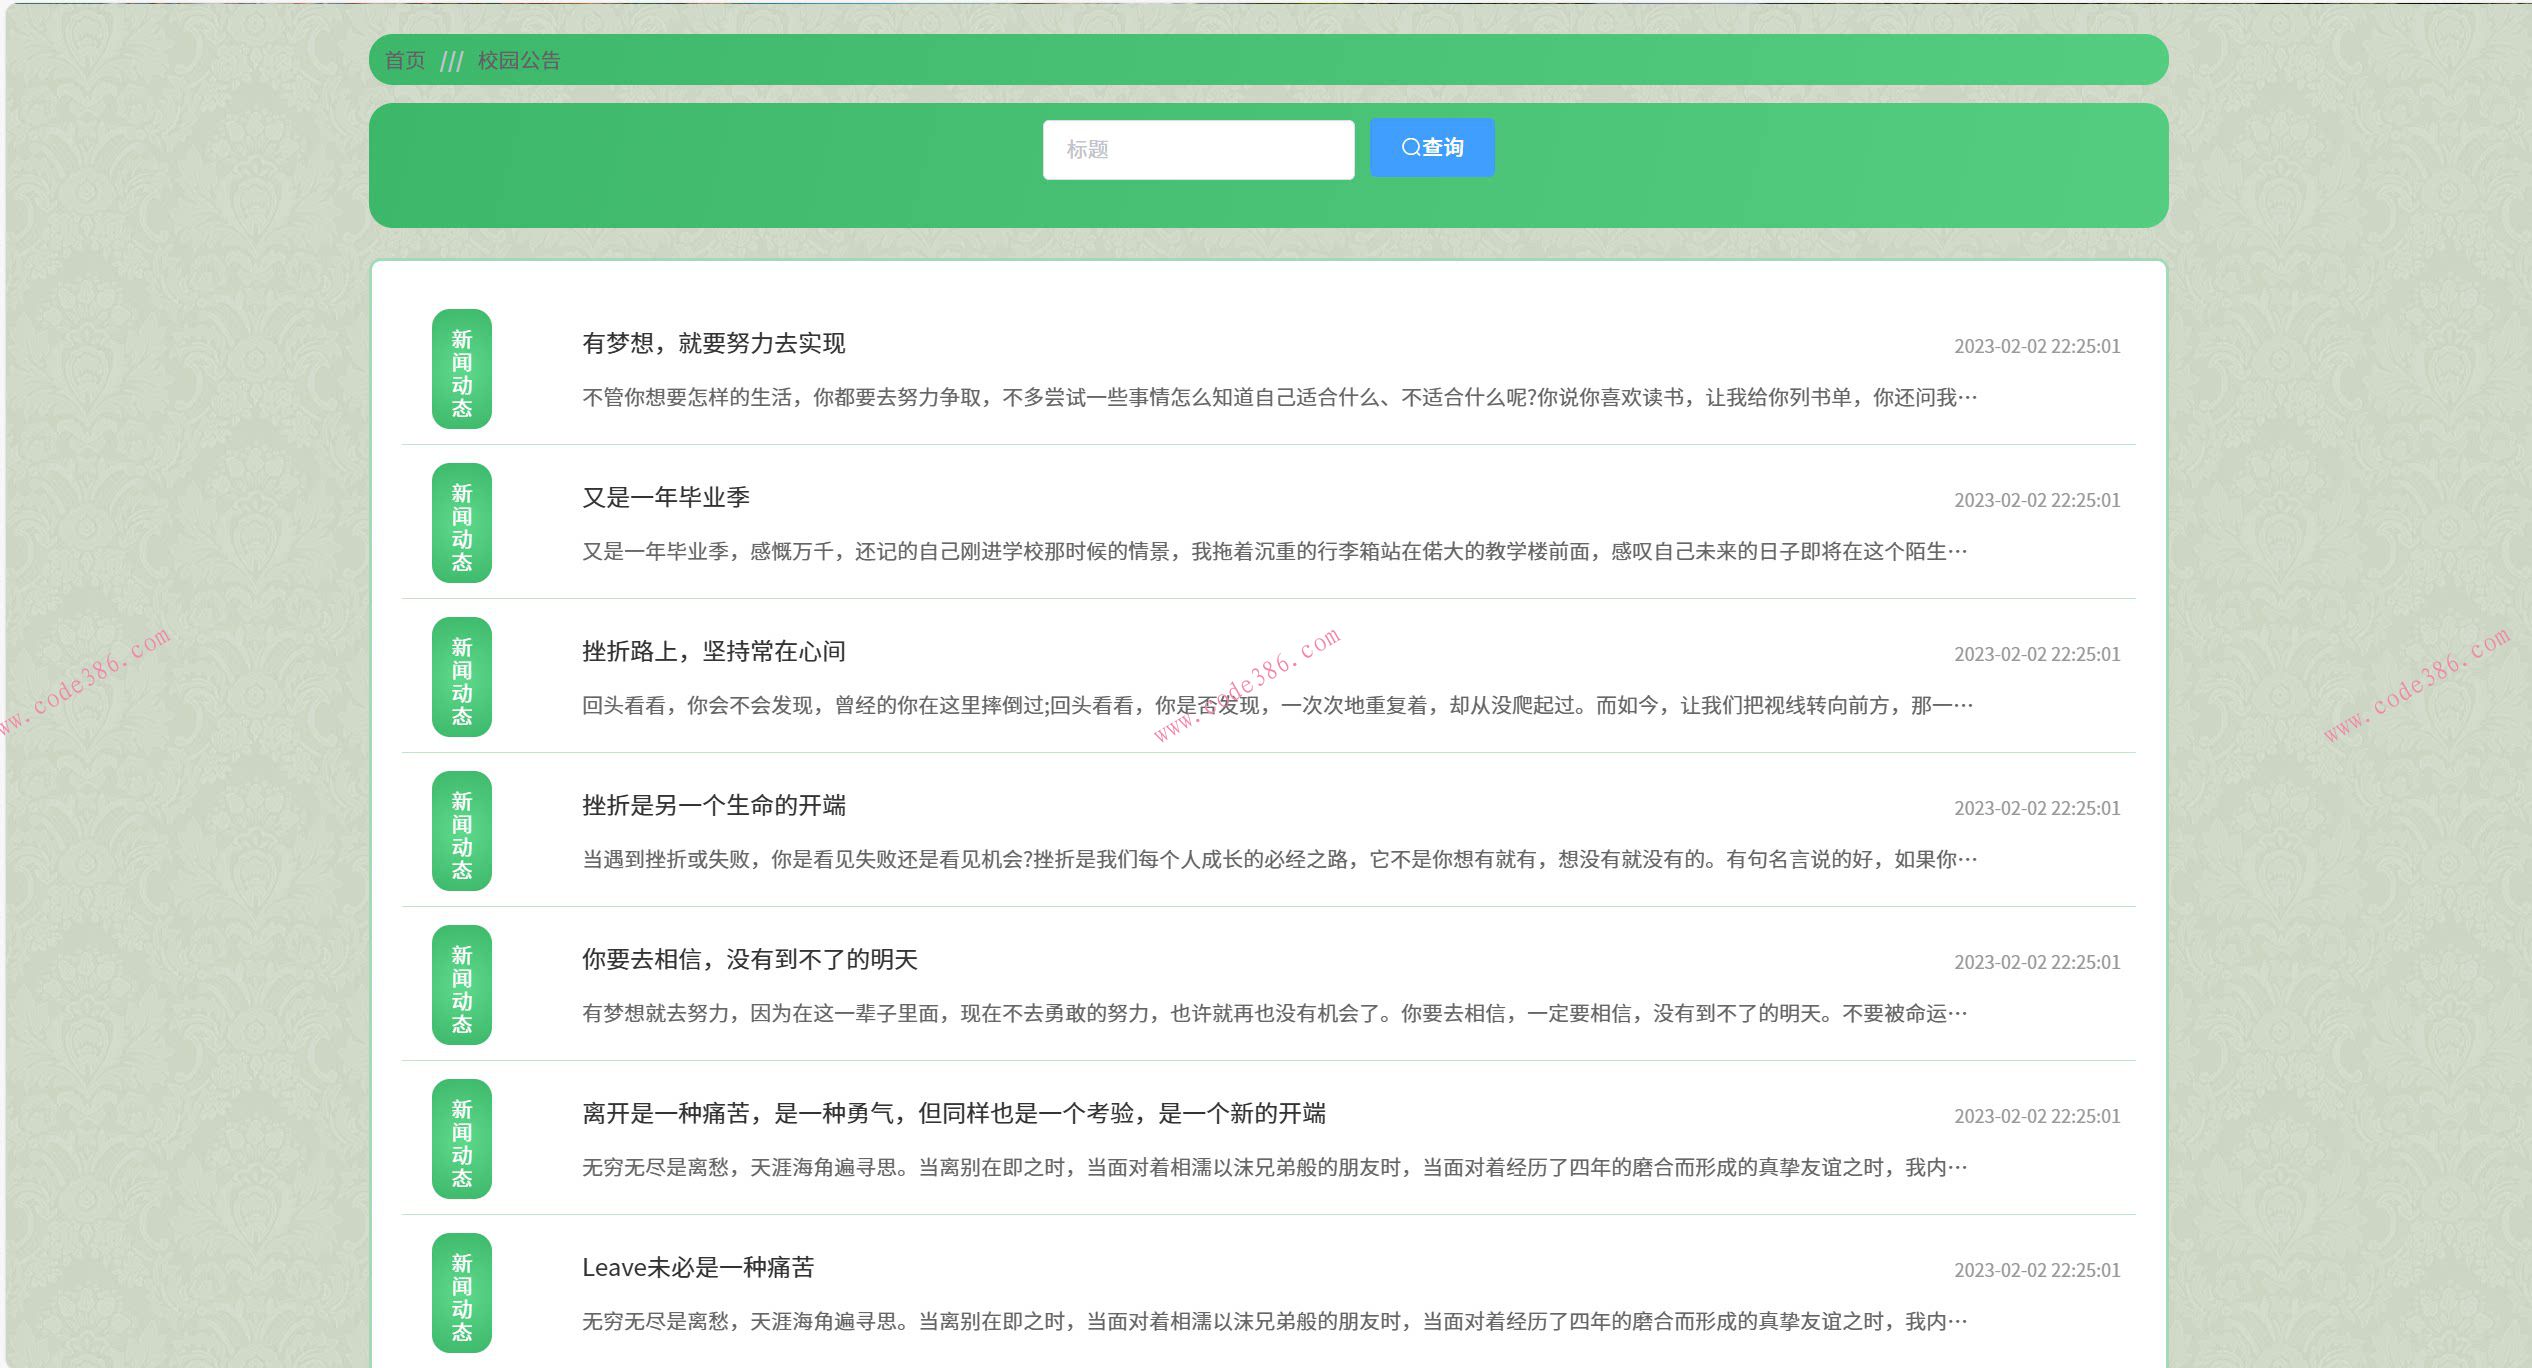The width and height of the screenshot is (2532, 1368).
Task: Click the 新闻动态 badge beside 有梦想，就要努力去实现
Action: tap(461, 370)
